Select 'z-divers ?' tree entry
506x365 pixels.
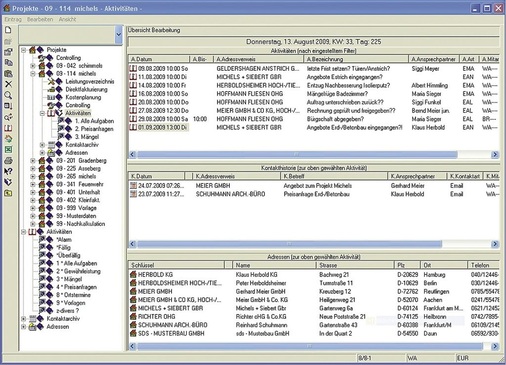[68, 311]
